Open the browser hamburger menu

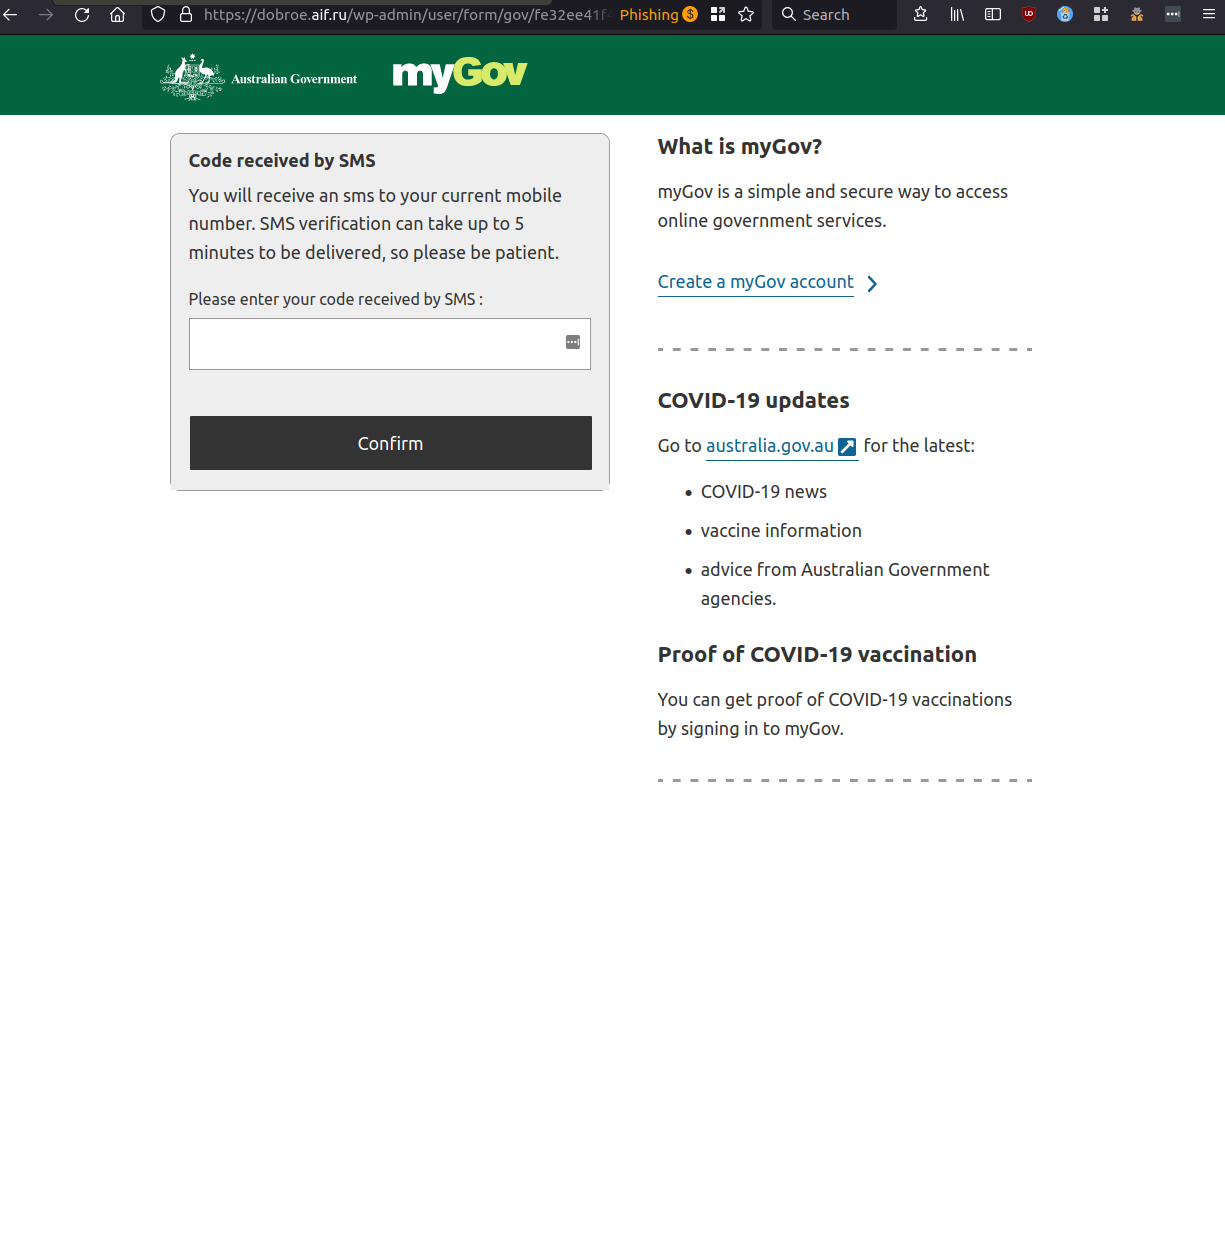[x=1209, y=14]
